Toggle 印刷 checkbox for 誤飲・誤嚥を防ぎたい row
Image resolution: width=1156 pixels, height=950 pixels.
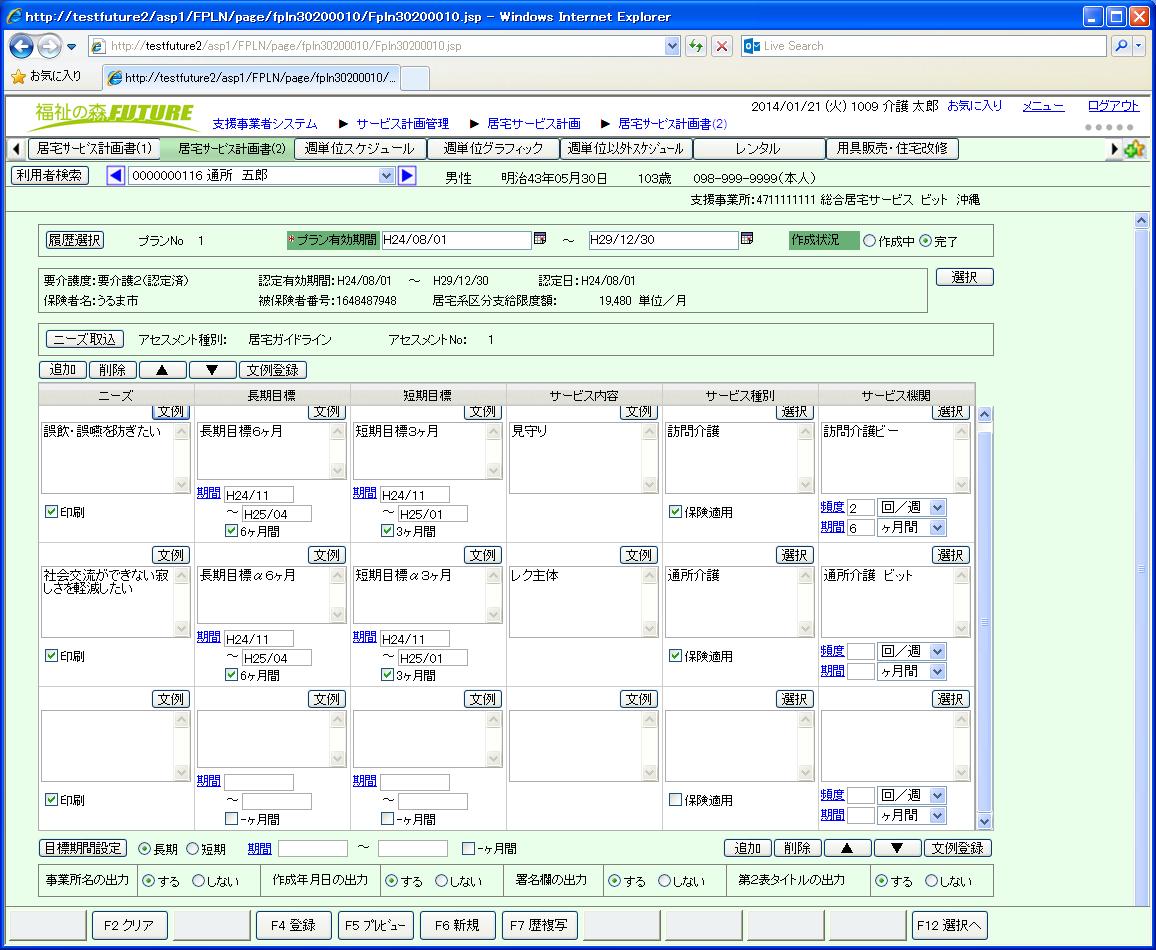52,511
